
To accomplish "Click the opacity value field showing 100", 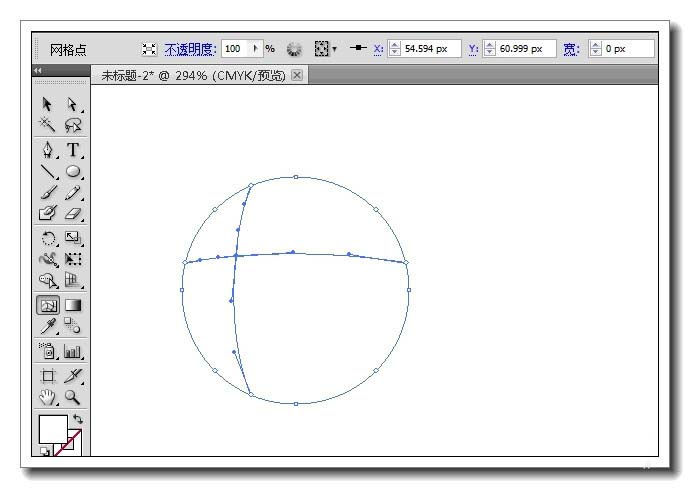I will click(x=235, y=49).
